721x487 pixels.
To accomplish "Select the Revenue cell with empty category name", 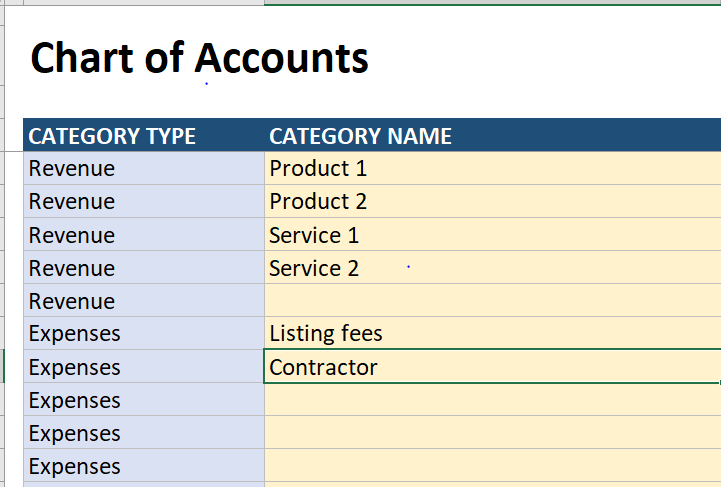I will pyautogui.click(x=144, y=300).
